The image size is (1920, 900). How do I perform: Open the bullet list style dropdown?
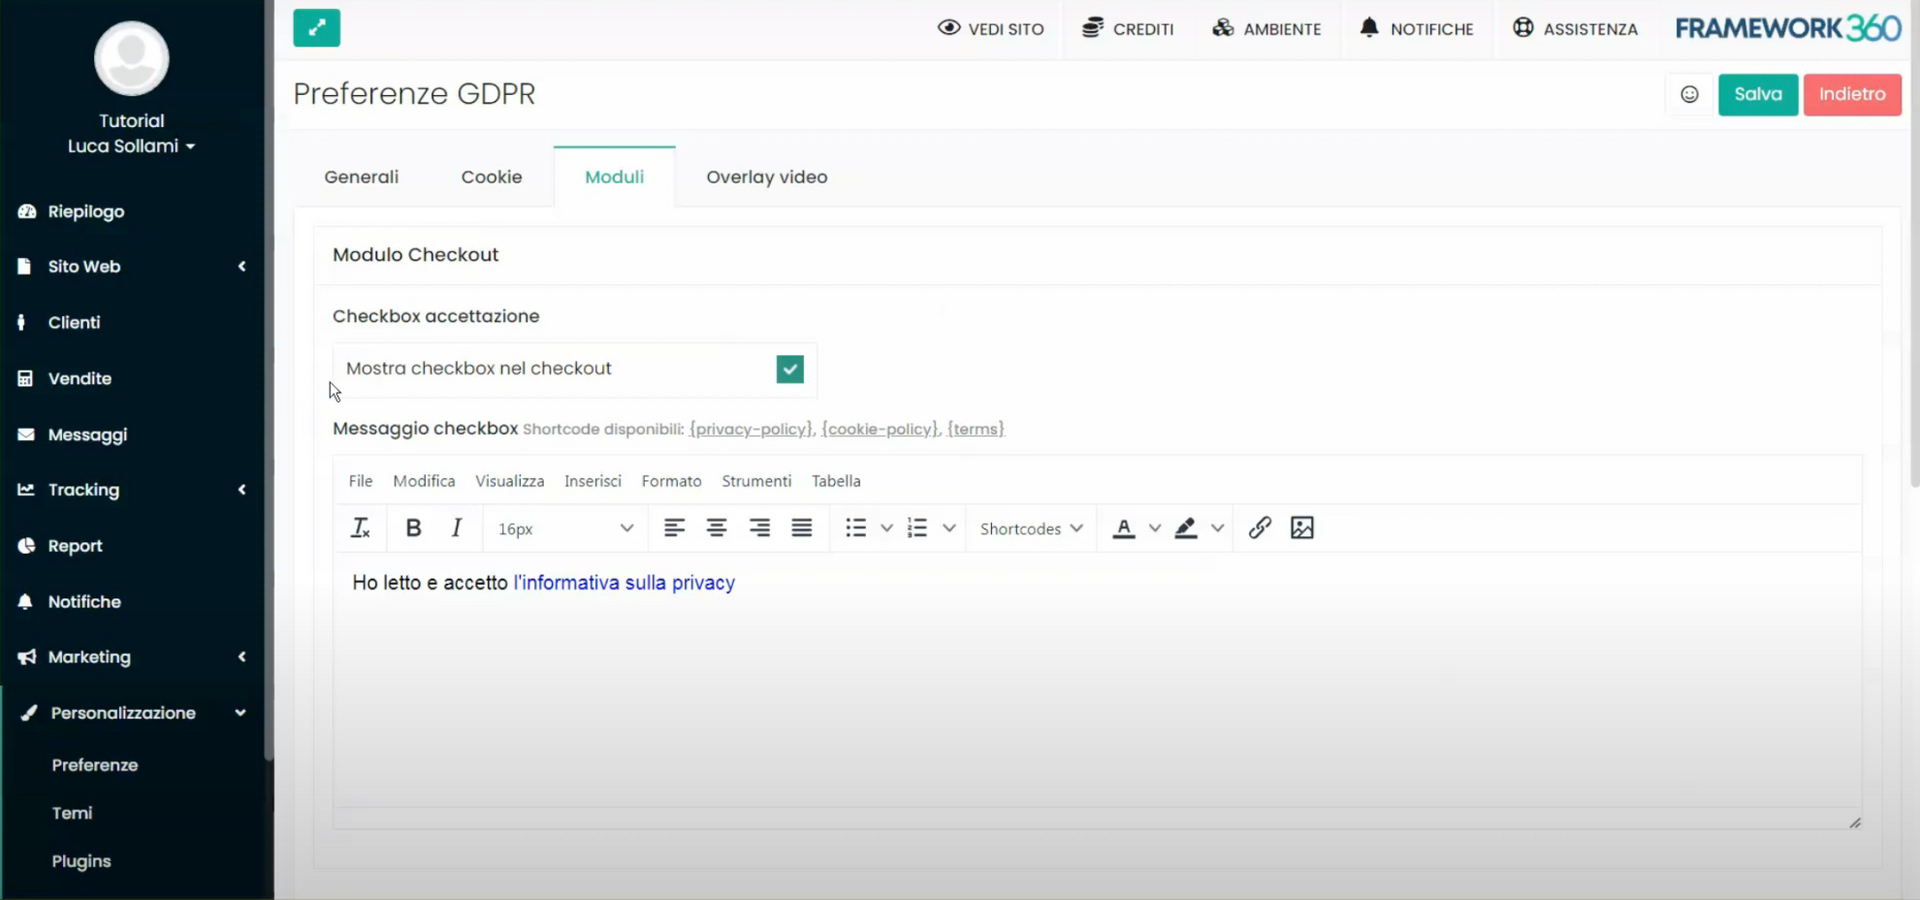[x=886, y=528]
